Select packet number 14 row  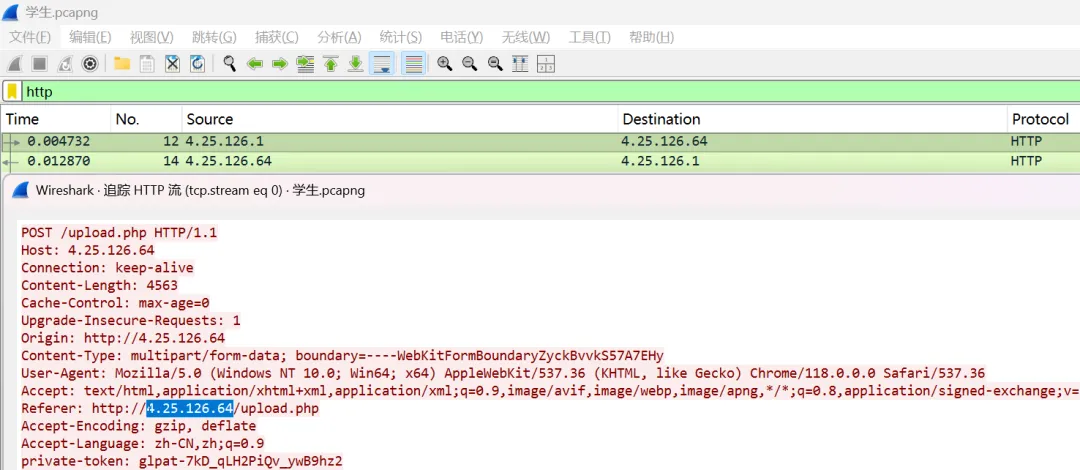540,161
